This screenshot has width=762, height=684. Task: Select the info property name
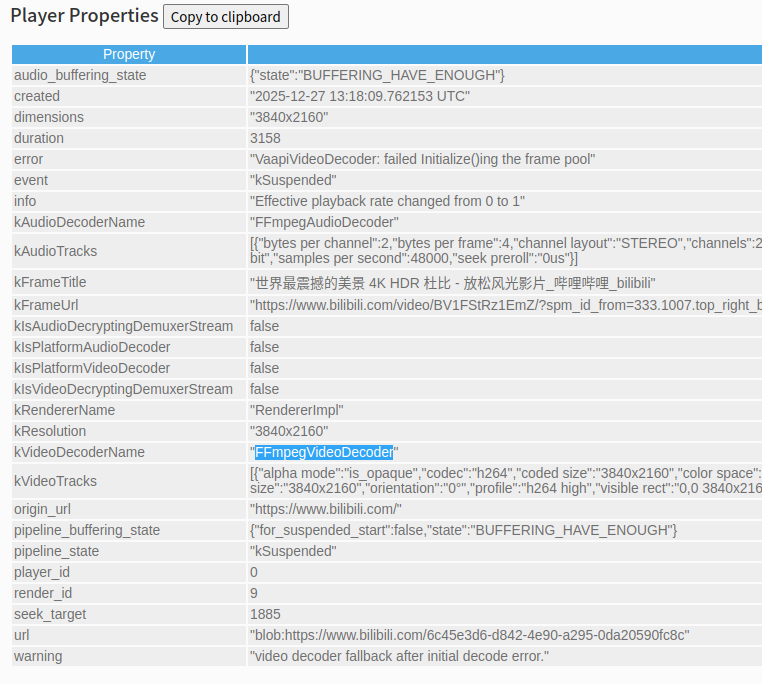25,201
